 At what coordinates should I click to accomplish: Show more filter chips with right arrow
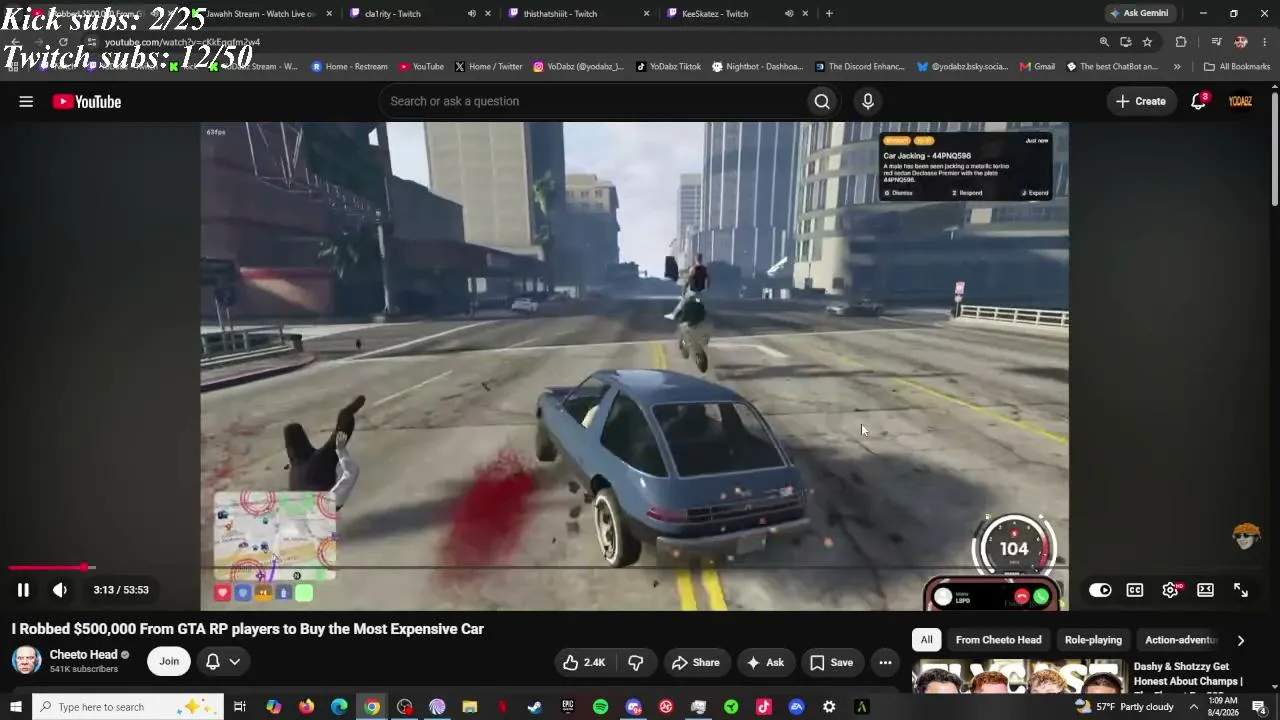point(1241,640)
